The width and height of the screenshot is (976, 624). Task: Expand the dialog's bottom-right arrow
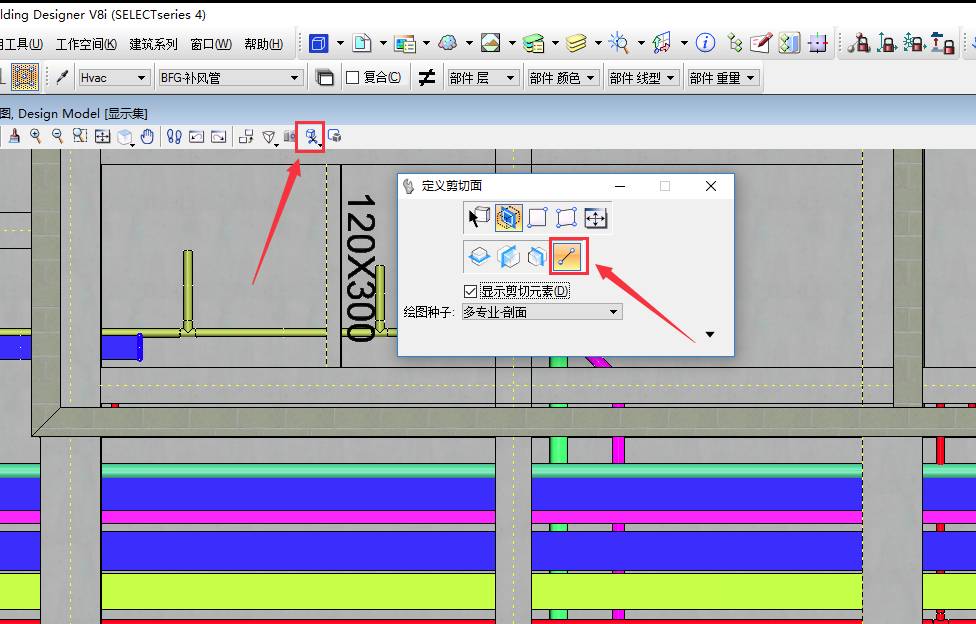click(x=710, y=334)
